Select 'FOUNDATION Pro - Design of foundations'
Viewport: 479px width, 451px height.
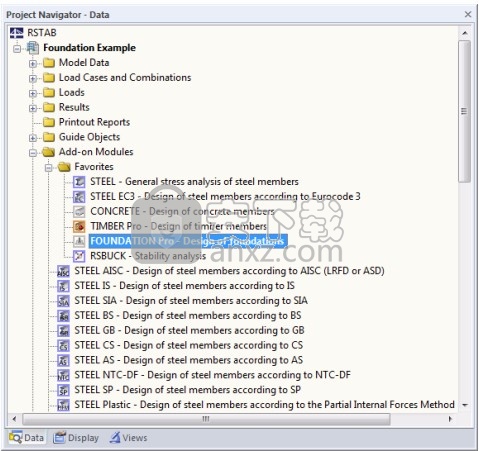[188, 241]
